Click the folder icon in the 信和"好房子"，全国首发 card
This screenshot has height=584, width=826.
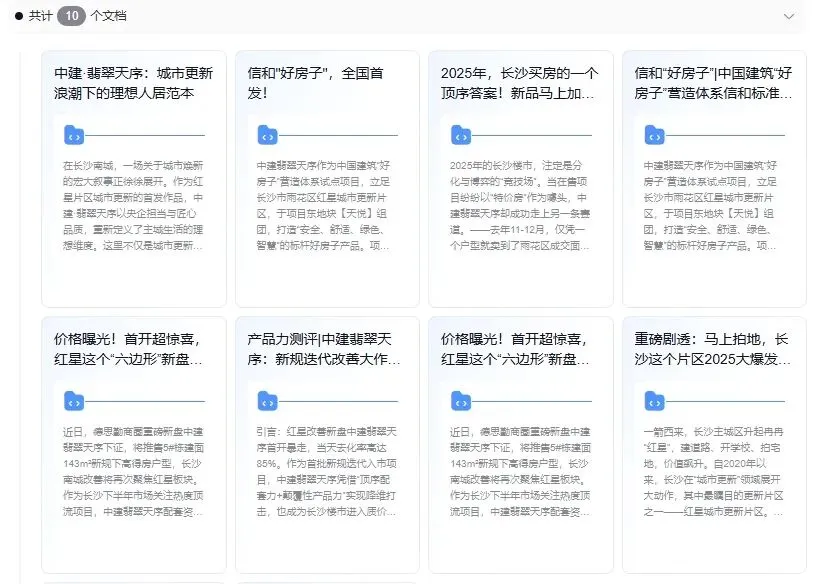pos(268,135)
